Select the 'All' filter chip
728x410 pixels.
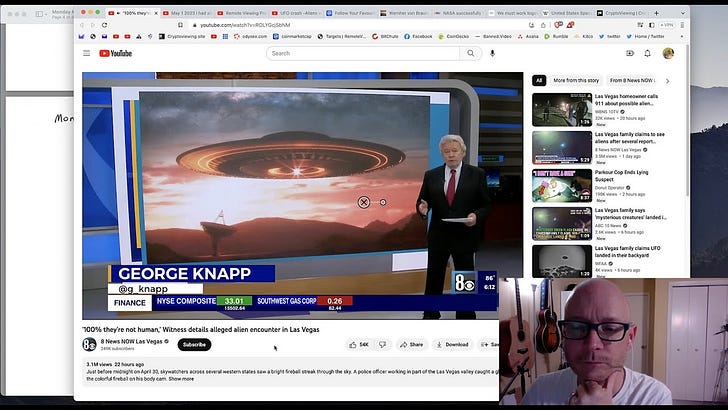(539, 80)
